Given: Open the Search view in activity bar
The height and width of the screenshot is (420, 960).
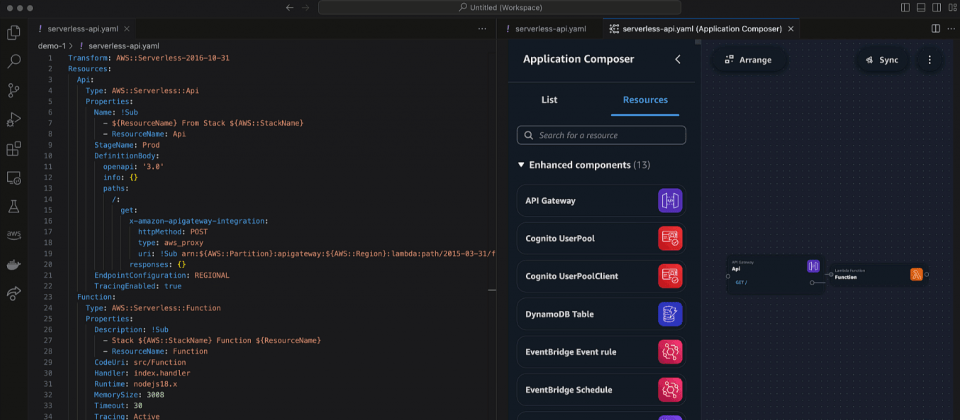Looking at the screenshot, I should click(x=13, y=61).
